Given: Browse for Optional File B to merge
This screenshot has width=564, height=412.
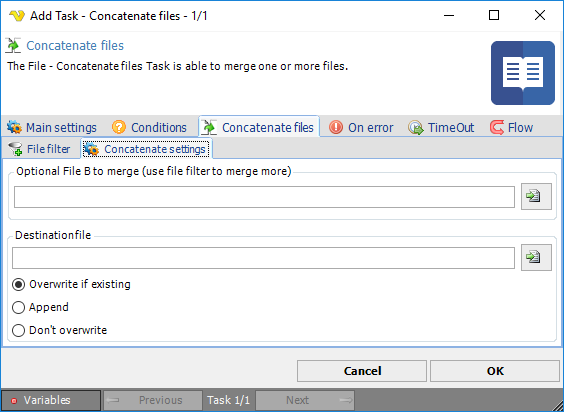Looking at the screenshot, I should [536, 196].
